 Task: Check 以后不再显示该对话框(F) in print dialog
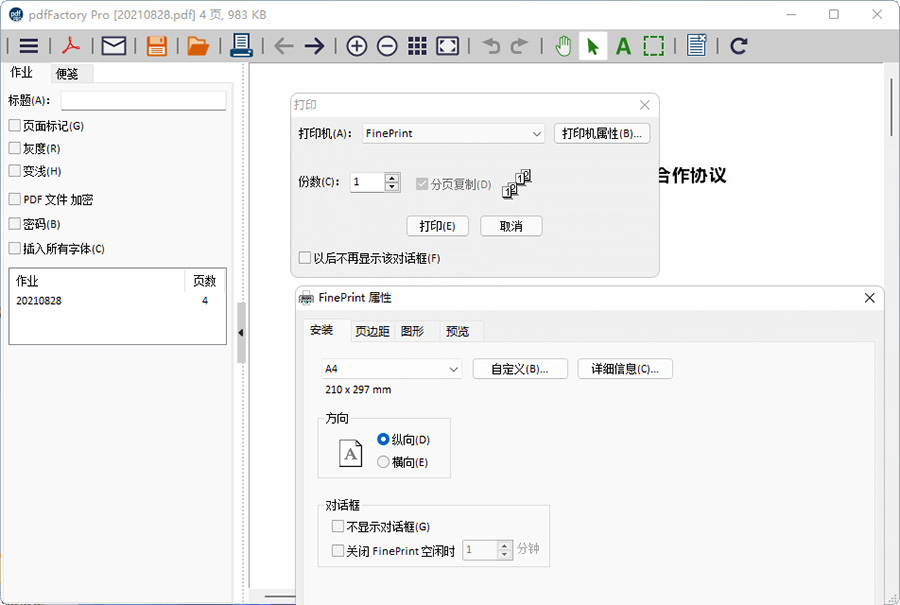point(304,257)
